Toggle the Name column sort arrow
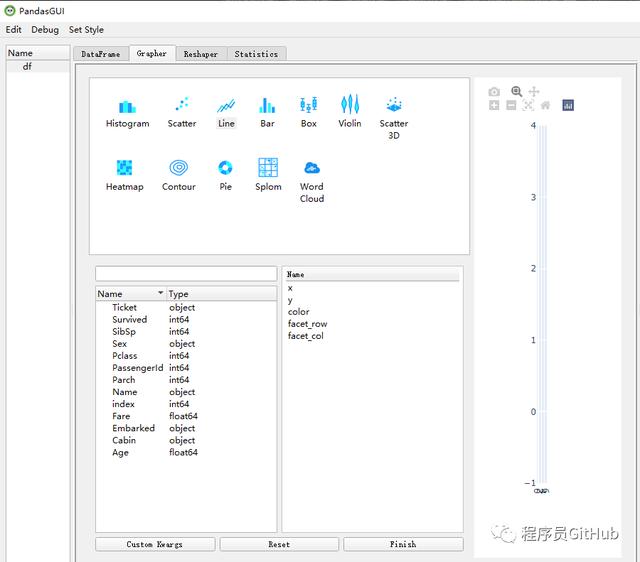640x562 pixels. pos(160,293)
